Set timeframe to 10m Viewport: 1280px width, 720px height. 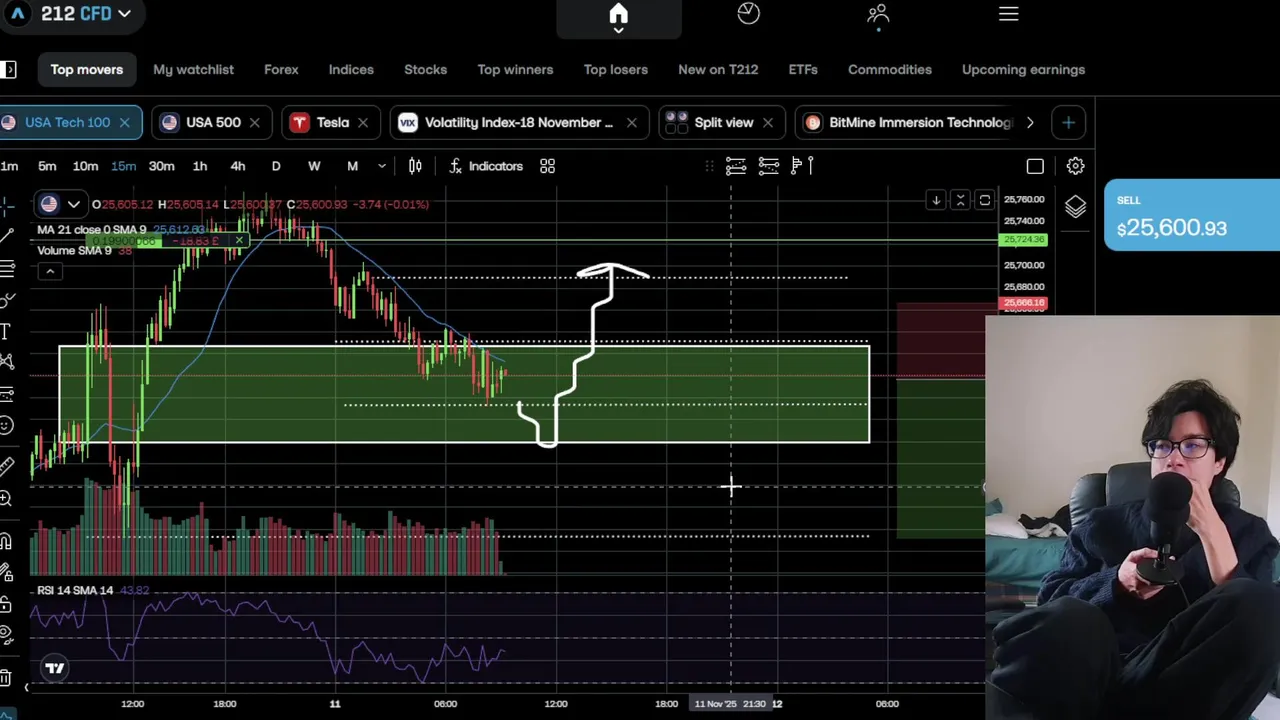[85, 166]
